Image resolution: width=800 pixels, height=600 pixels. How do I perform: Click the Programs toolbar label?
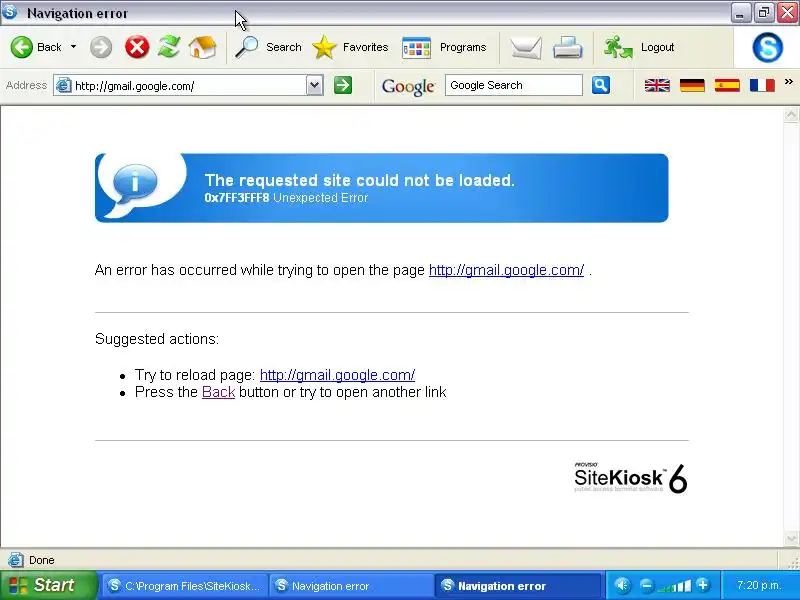463,47
